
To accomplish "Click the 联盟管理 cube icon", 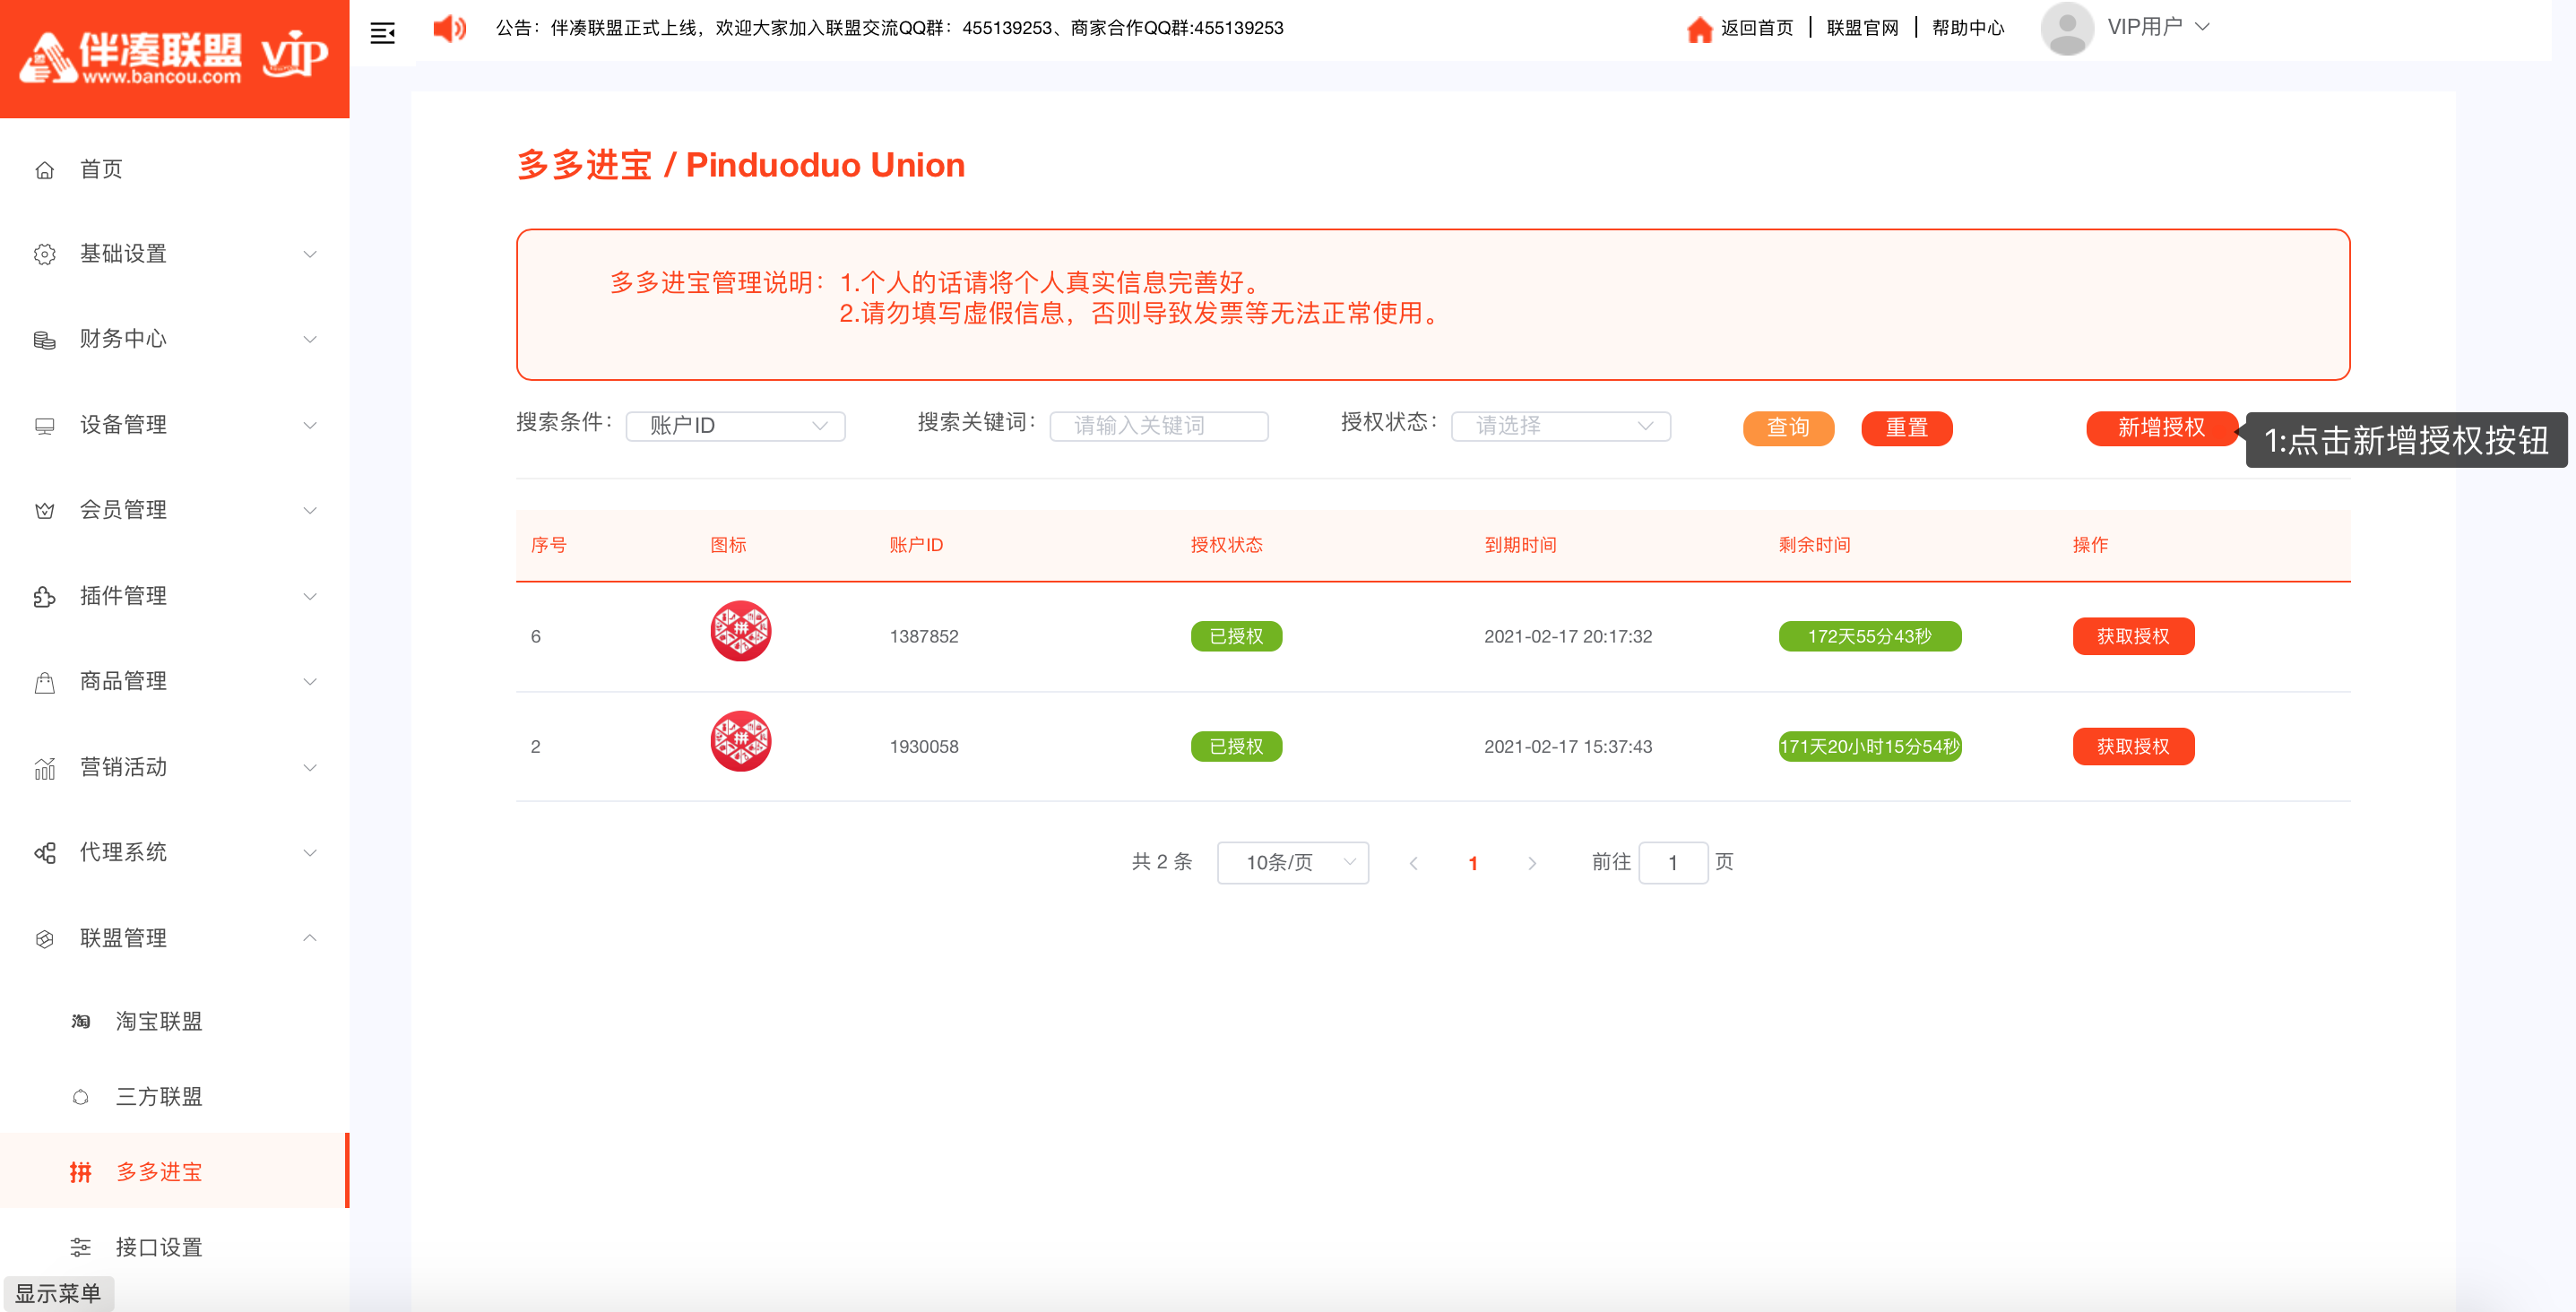I will click(x=44, y=938).
